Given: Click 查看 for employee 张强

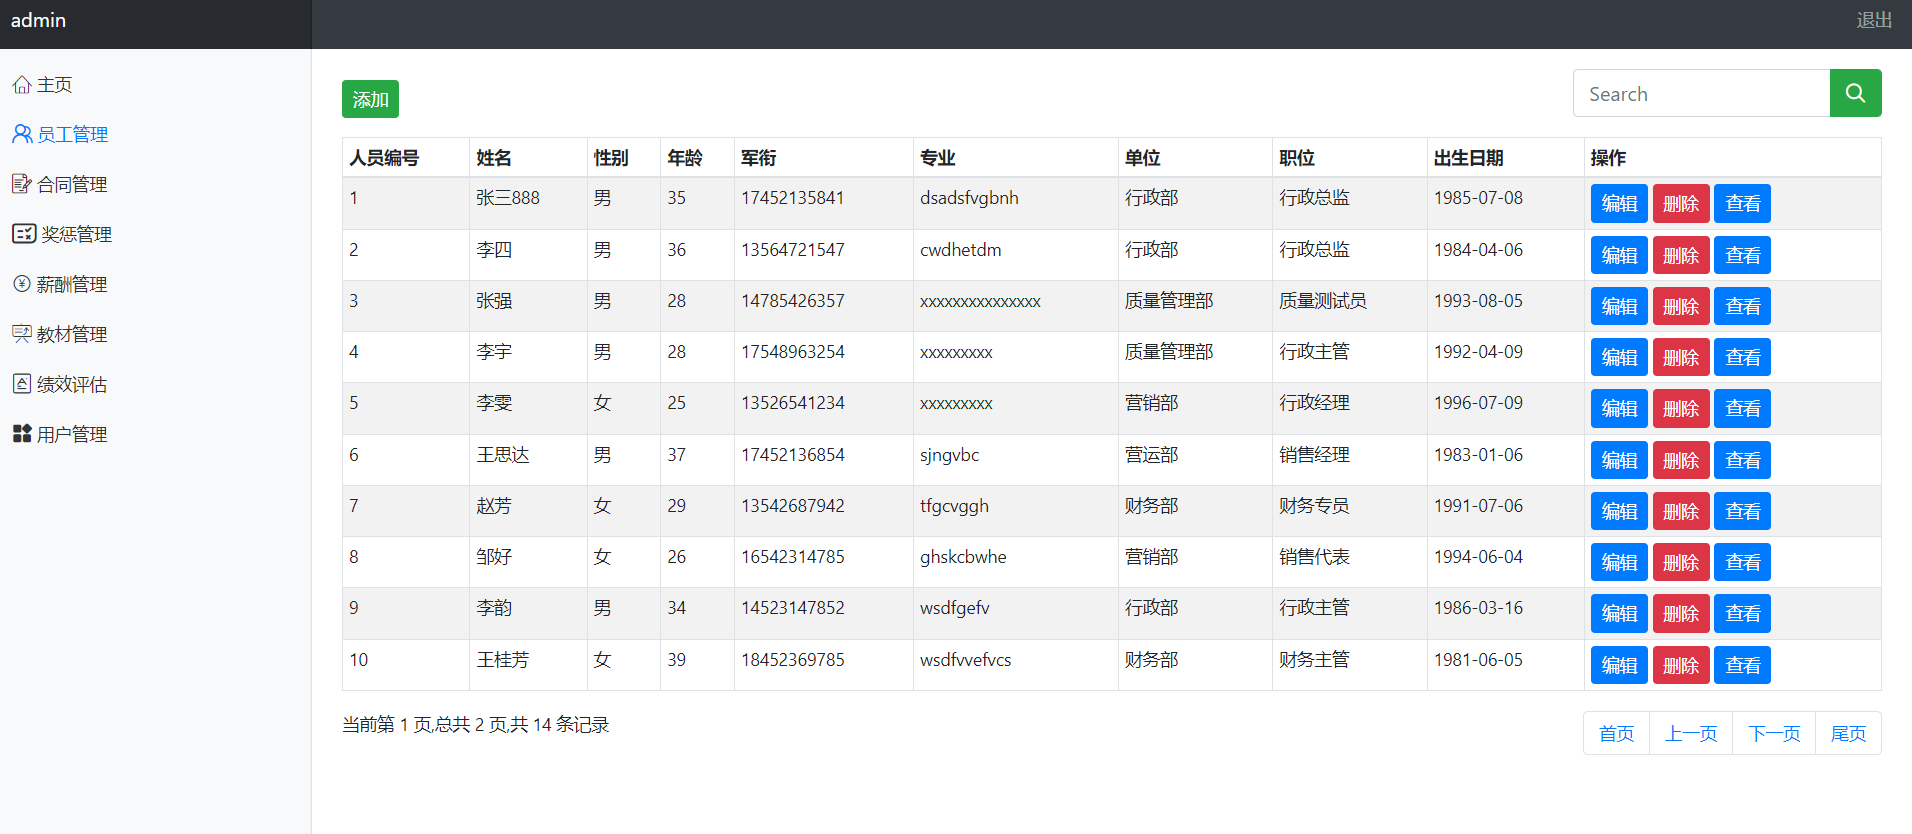Looking at the screenshot, I should tap(1742, 306).
